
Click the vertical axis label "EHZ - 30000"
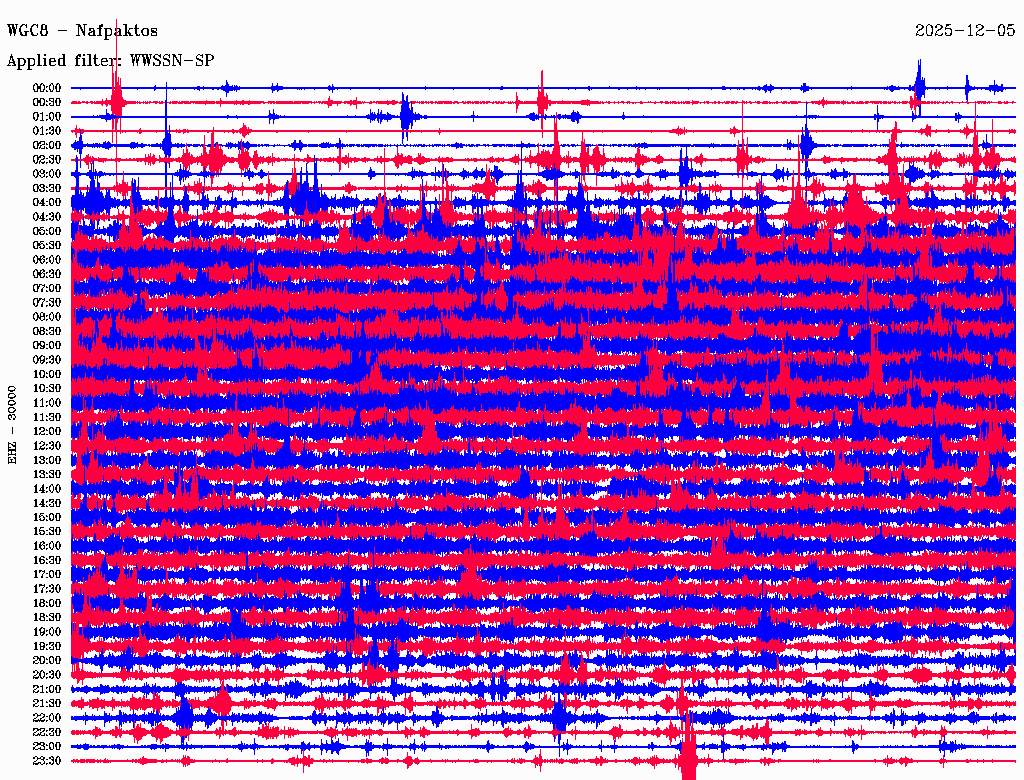pyautogui.click(x=12, y=425)
